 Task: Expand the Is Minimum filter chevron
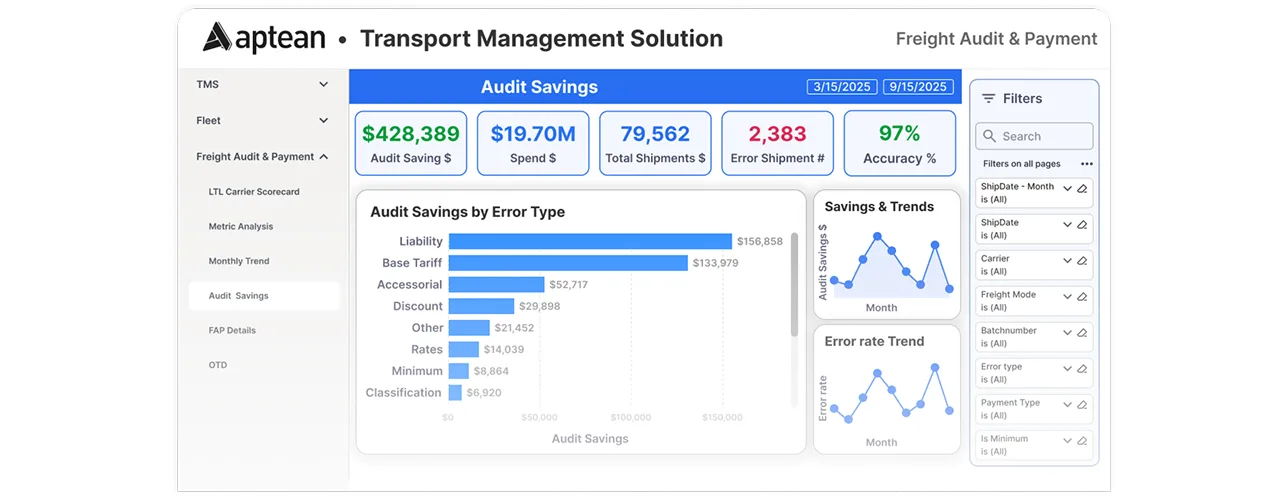1067,440
